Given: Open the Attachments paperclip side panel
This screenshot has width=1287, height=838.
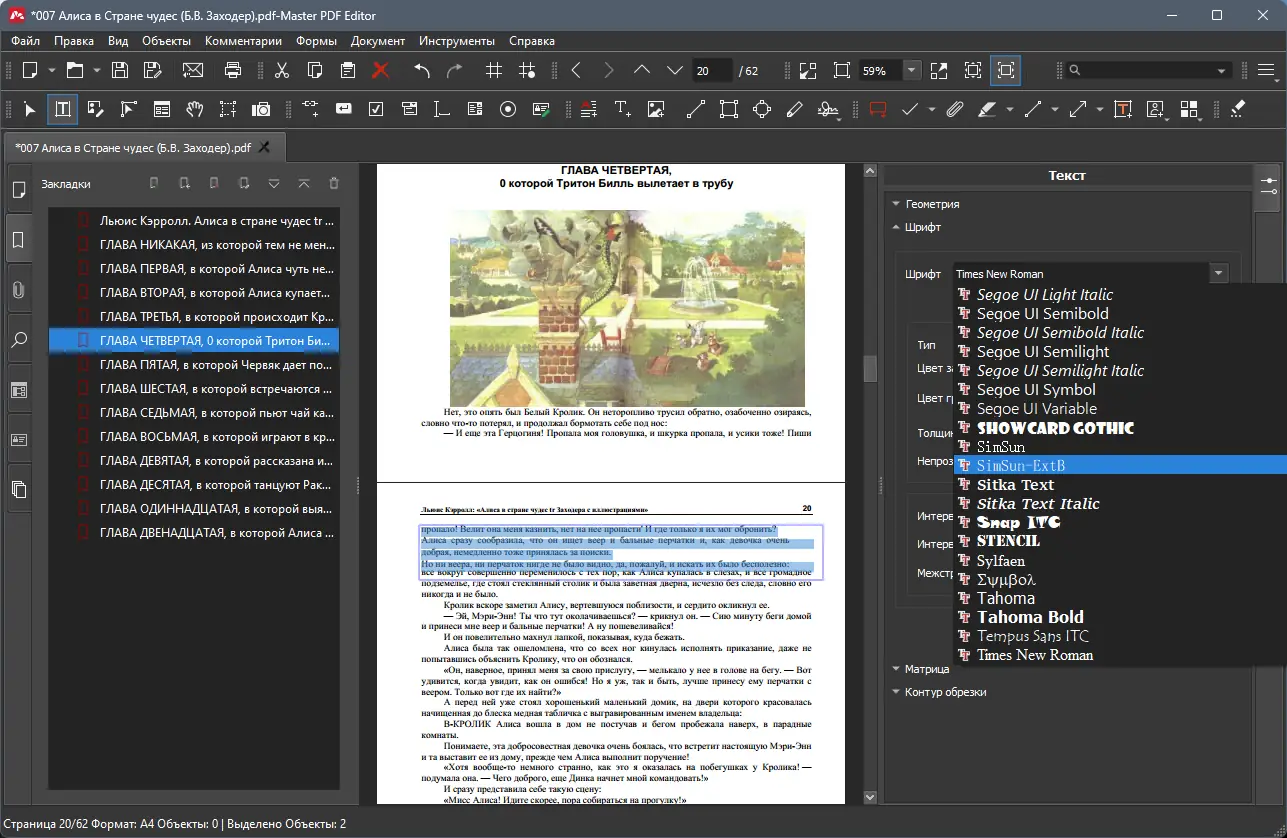Looking at the screenshot, I should (18, 290).
